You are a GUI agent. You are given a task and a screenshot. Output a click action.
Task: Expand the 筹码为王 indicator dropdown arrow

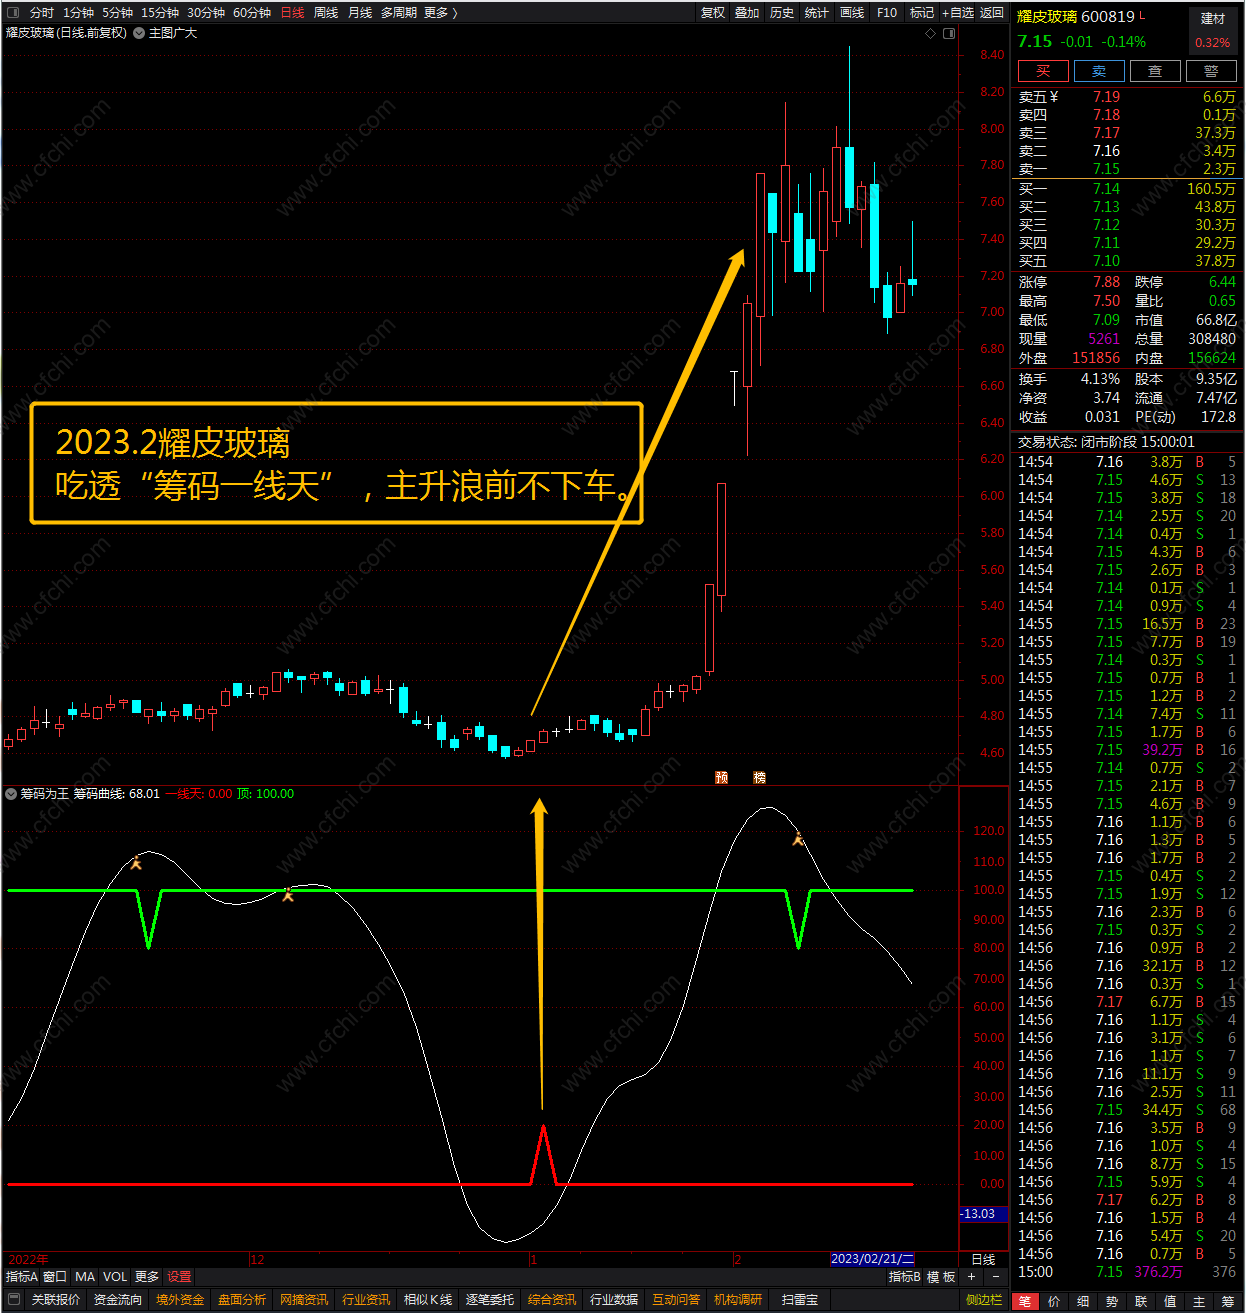11,794
